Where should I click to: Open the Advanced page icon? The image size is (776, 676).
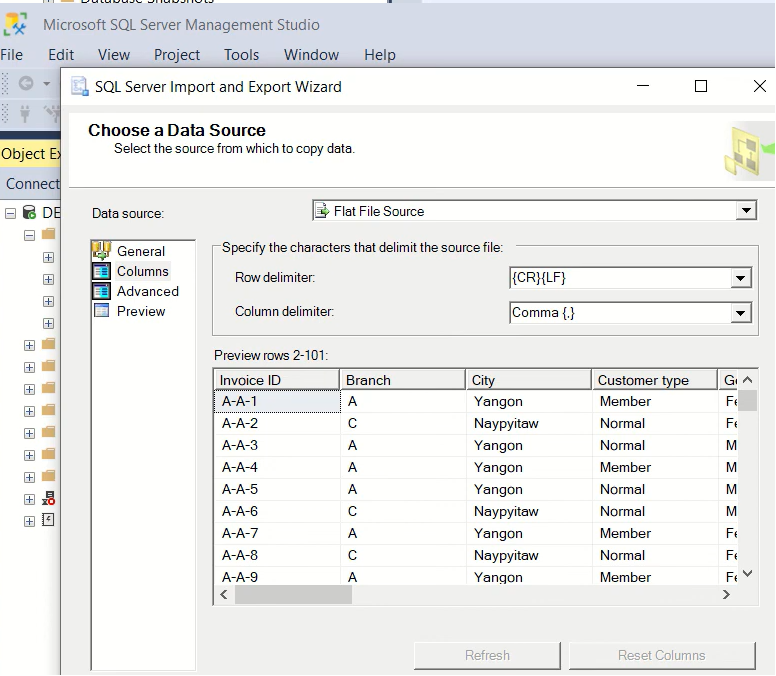100,291
